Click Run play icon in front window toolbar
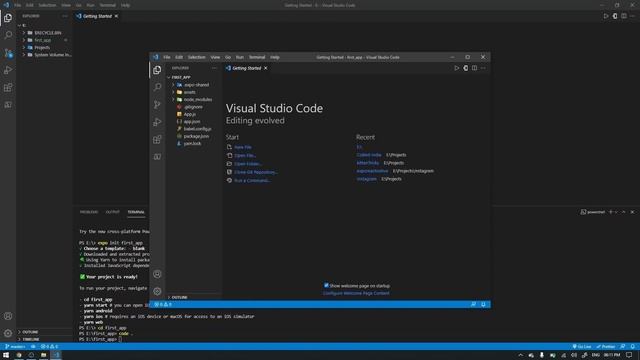The width and height of the screenshot is (640, 360). 457,68
